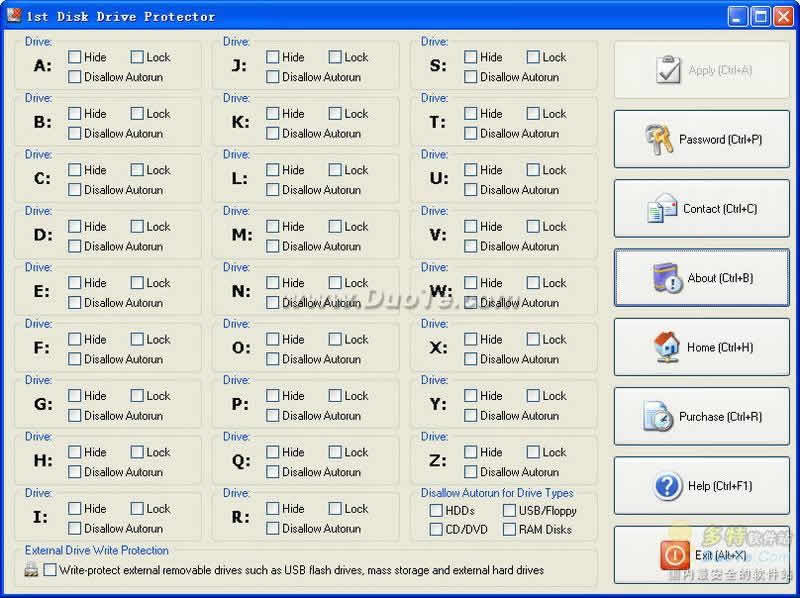Check Lock for drive C:
Image resolution: width=800 pixels, height=598 pixels.
click(137, 169)
